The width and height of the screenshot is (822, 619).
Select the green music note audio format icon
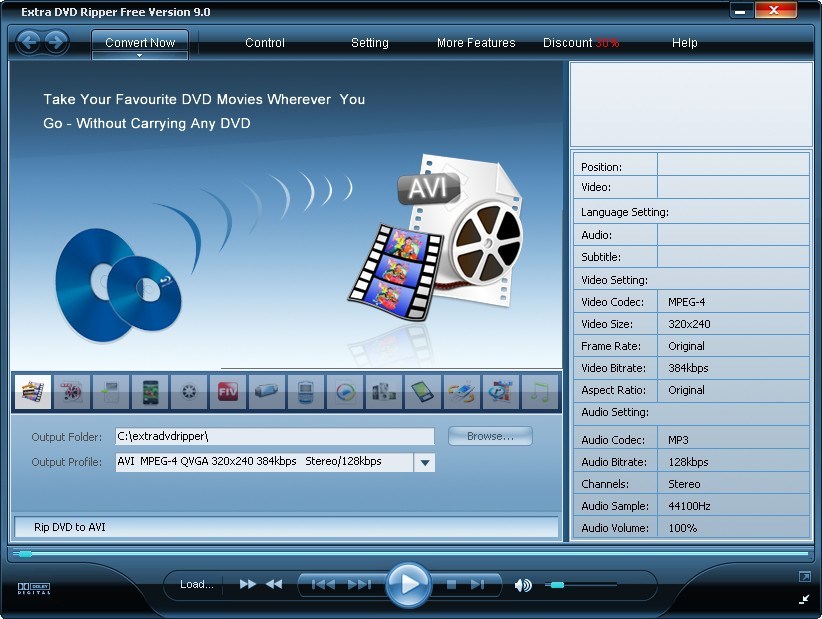pos(540,392)
